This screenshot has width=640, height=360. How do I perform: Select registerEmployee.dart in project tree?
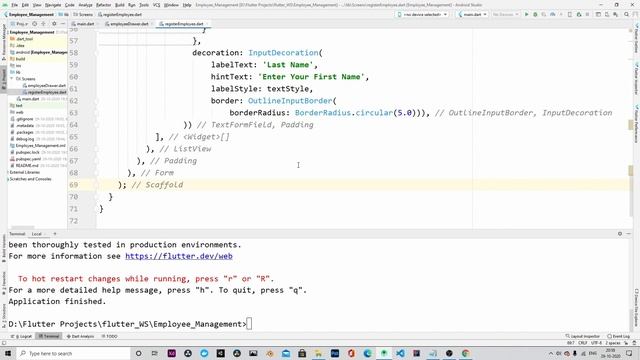coord(44,92)
